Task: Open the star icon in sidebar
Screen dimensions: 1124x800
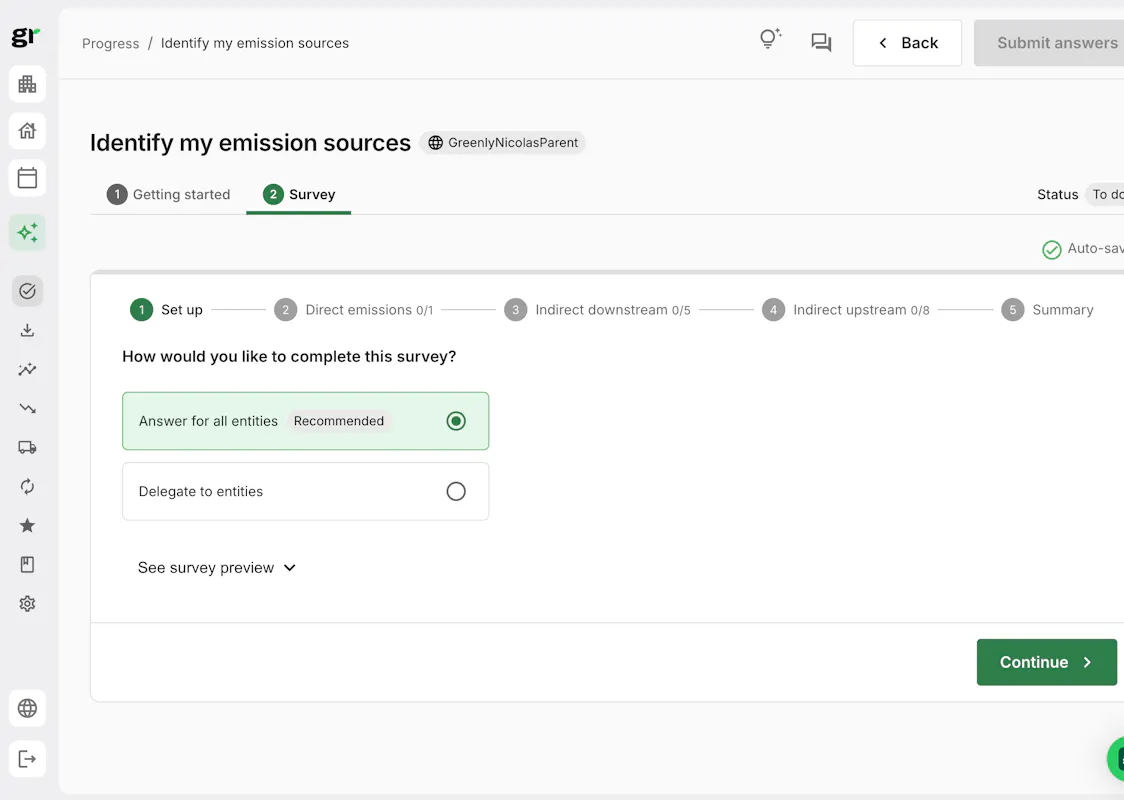Action: pyautogui.click(x=27, y=525)
